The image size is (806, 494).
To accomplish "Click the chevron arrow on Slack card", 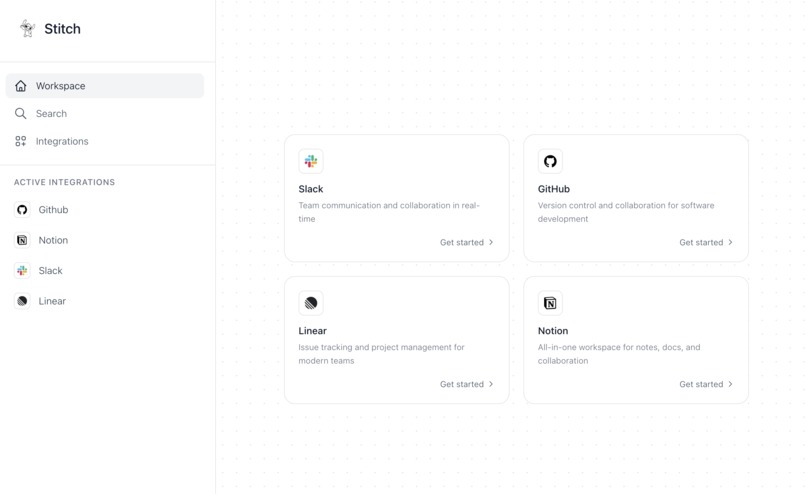I will pyautogui.click(x=491, y=242).
